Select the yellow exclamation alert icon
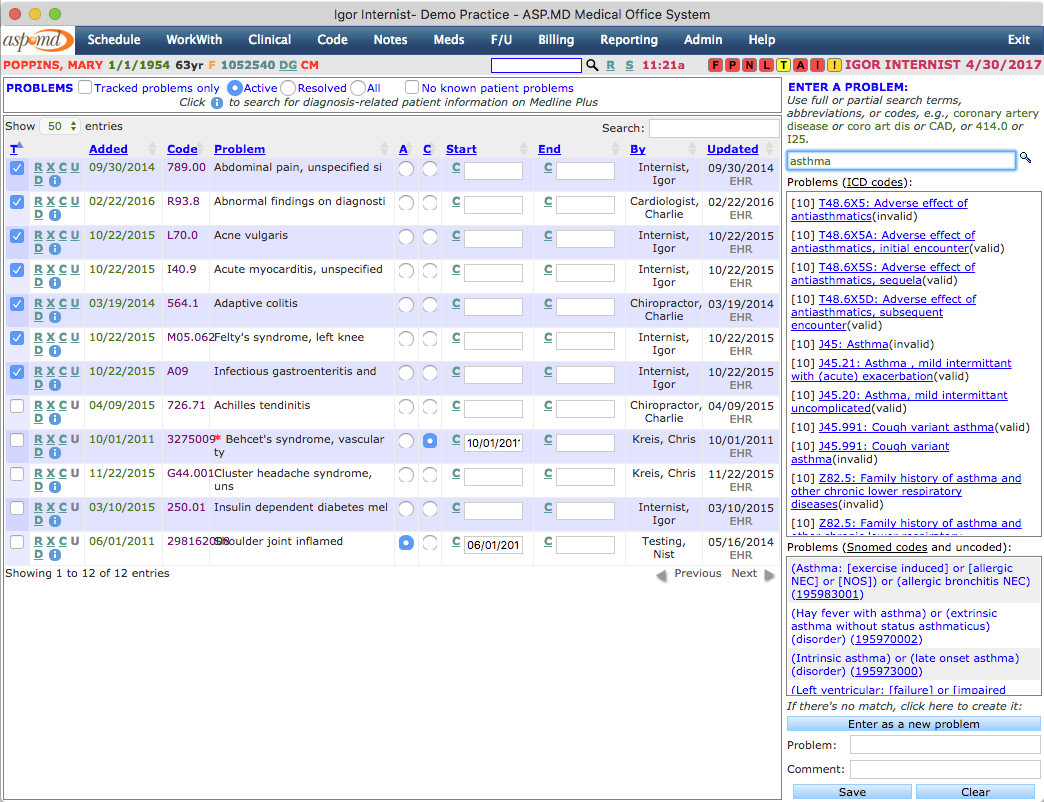The image size is (1044, 802). tap(834, 64)
